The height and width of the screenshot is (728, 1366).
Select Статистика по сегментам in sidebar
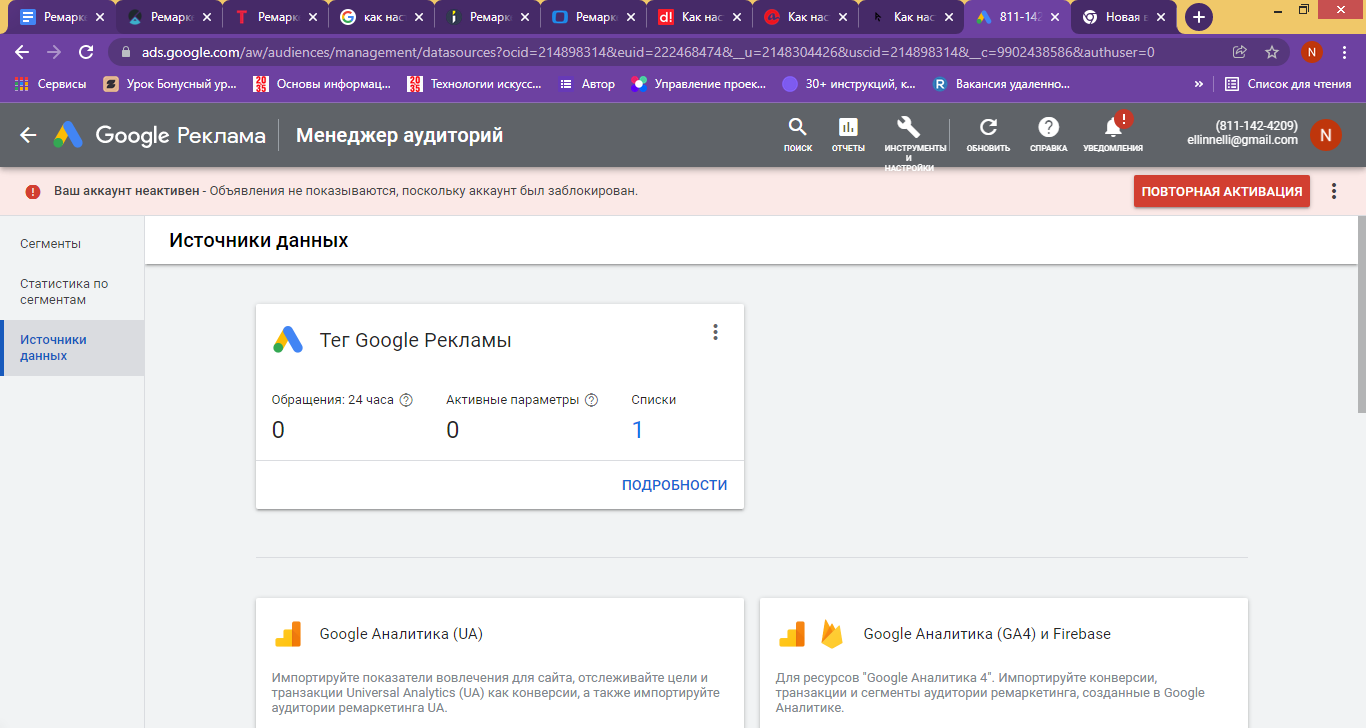64,292
